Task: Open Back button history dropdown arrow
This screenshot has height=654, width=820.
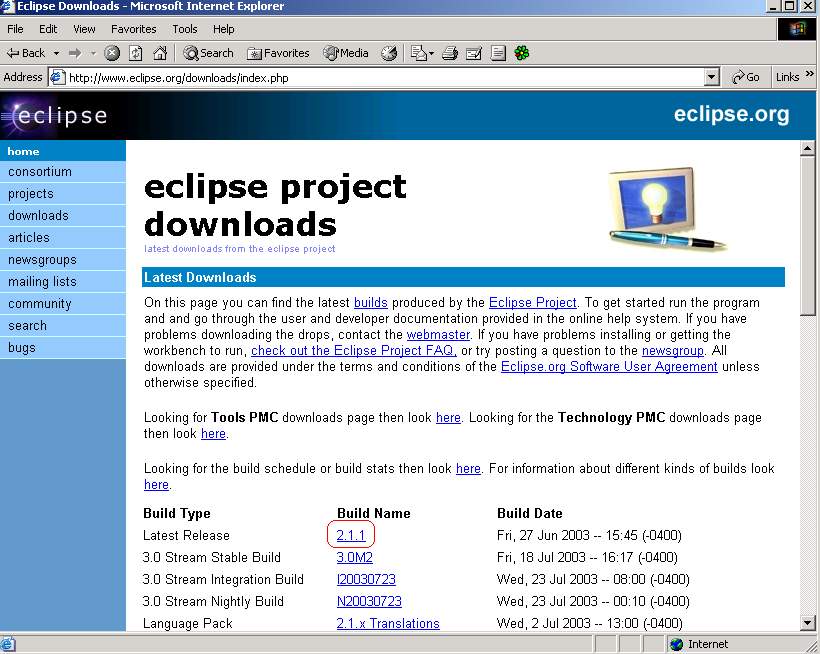Action: pyautogui.click(x=56, y=53)
